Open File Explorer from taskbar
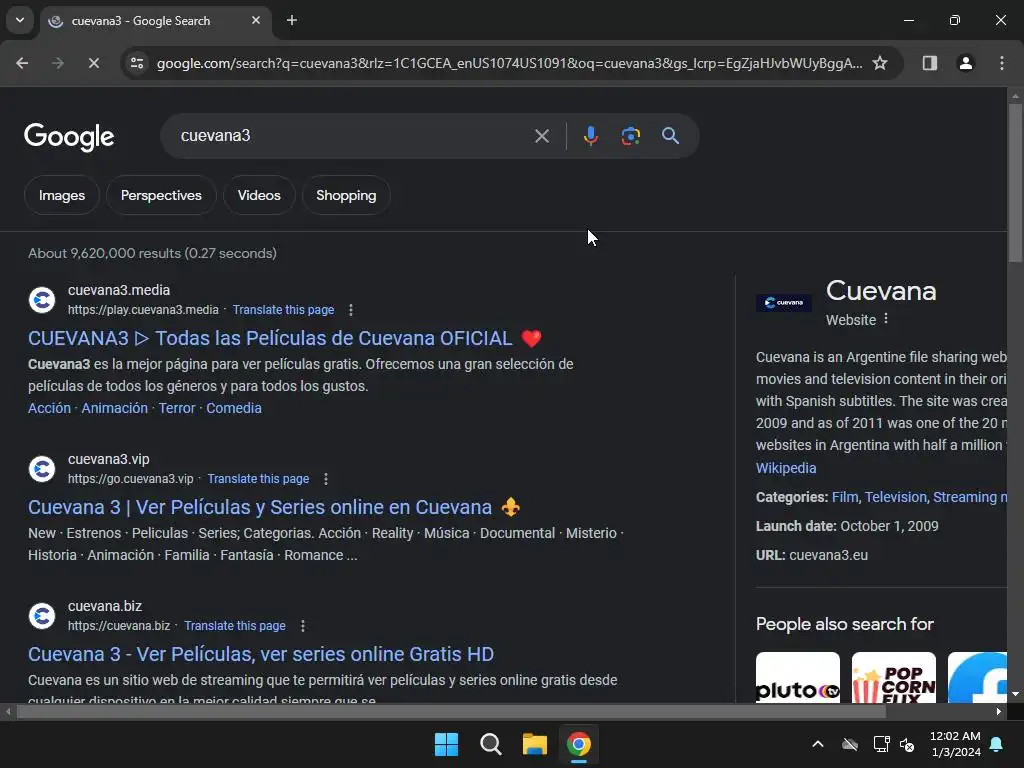The width and height of the screenshot is (1024, 768). point(534,744)
